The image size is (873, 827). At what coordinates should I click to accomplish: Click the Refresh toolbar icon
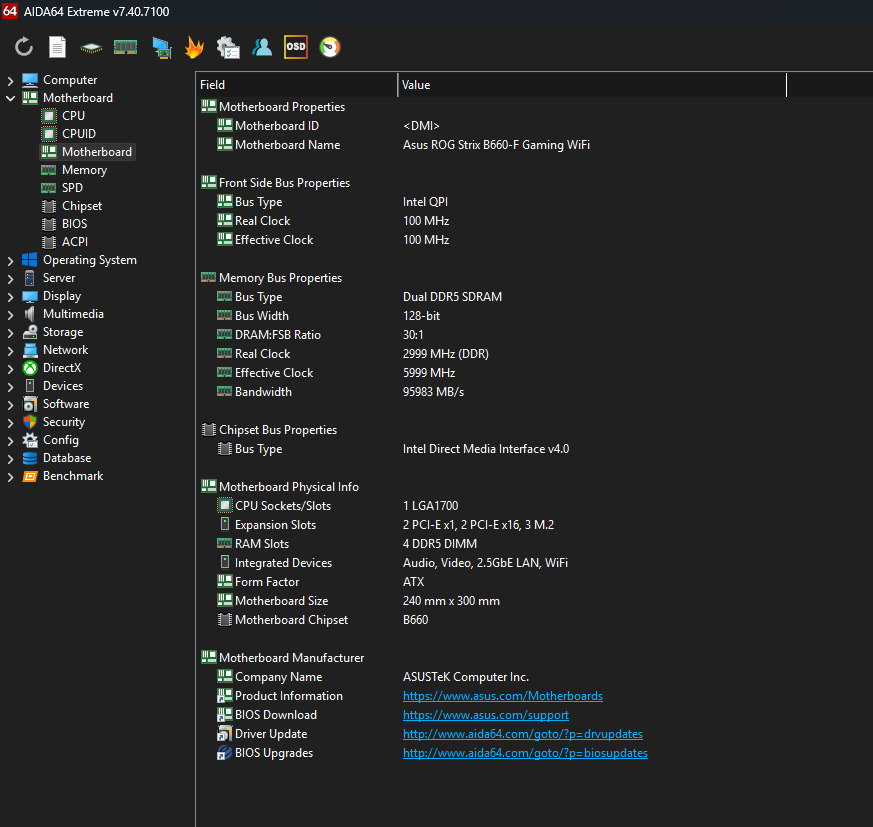24,47
